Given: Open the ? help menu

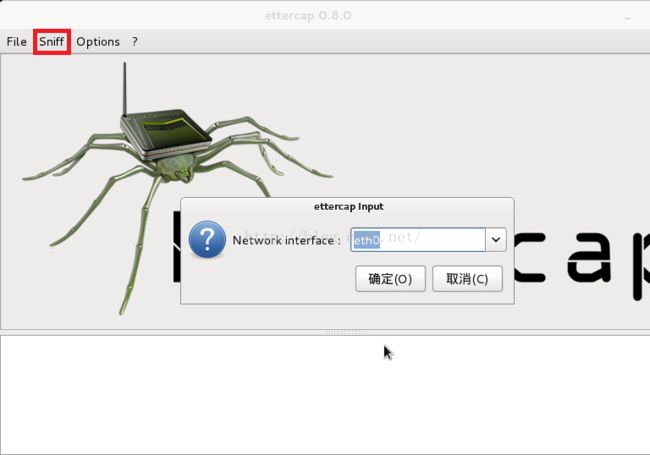Looking at the screenshot, I should coord(135,42).
